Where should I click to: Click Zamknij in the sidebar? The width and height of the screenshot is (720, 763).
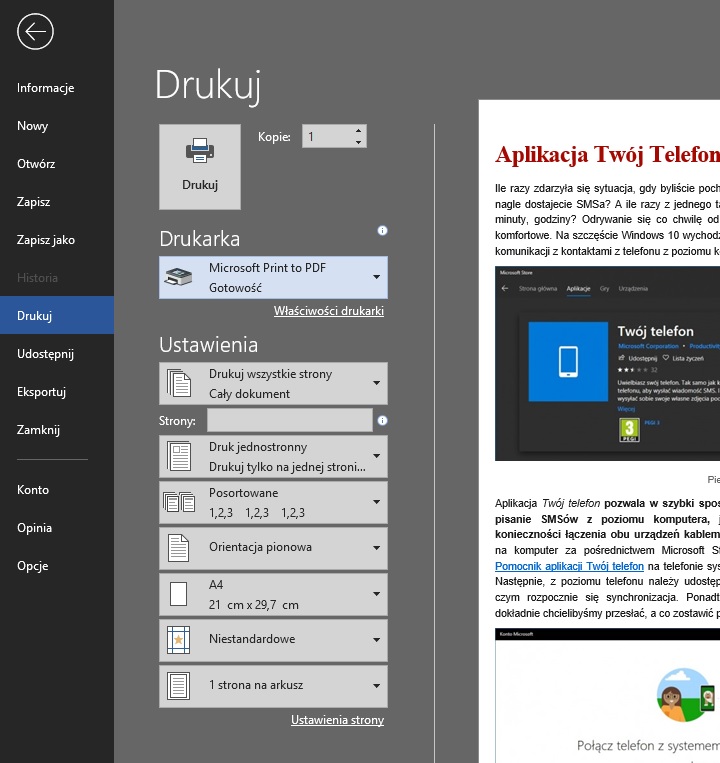[x=57, y=430]
